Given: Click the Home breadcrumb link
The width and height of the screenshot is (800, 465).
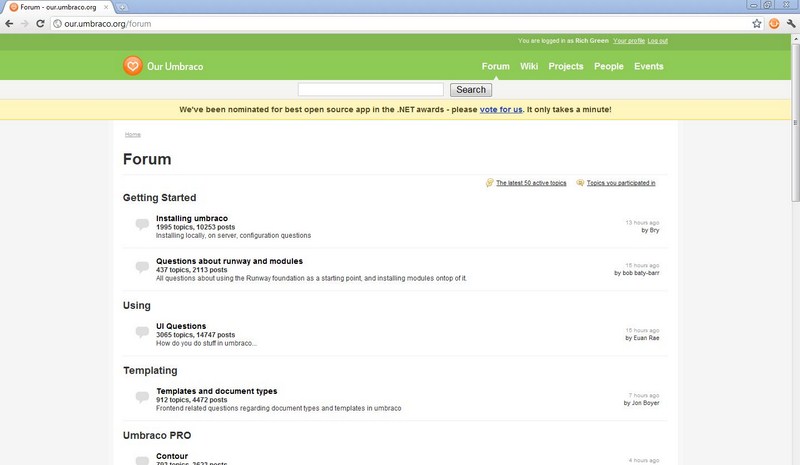Looking at the screenshot, I should [133, 134].
